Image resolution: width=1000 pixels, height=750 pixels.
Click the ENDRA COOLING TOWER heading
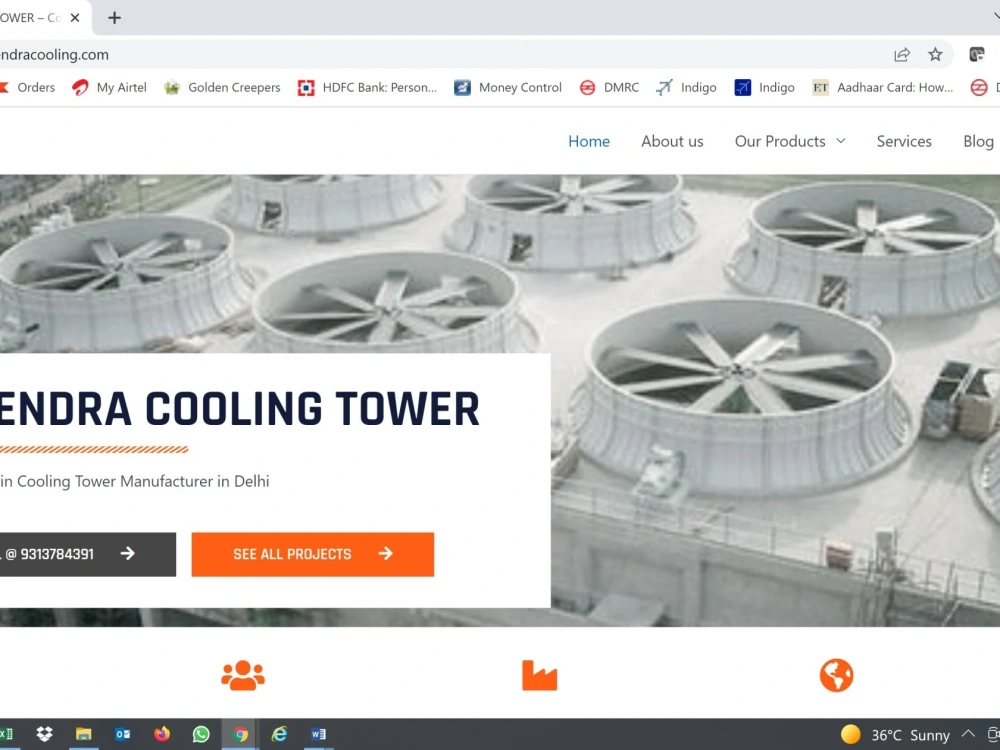coord(239,409)
